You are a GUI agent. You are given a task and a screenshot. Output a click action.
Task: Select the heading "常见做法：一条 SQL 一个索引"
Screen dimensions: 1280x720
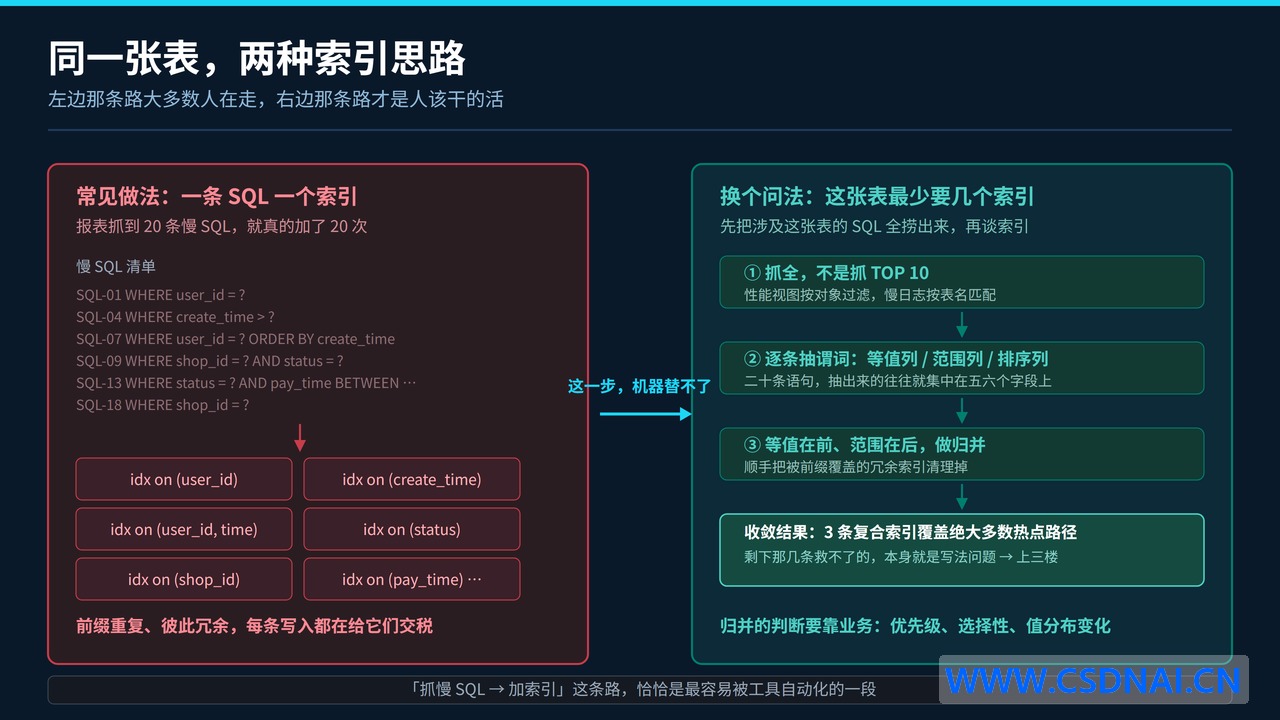(217, 197)
